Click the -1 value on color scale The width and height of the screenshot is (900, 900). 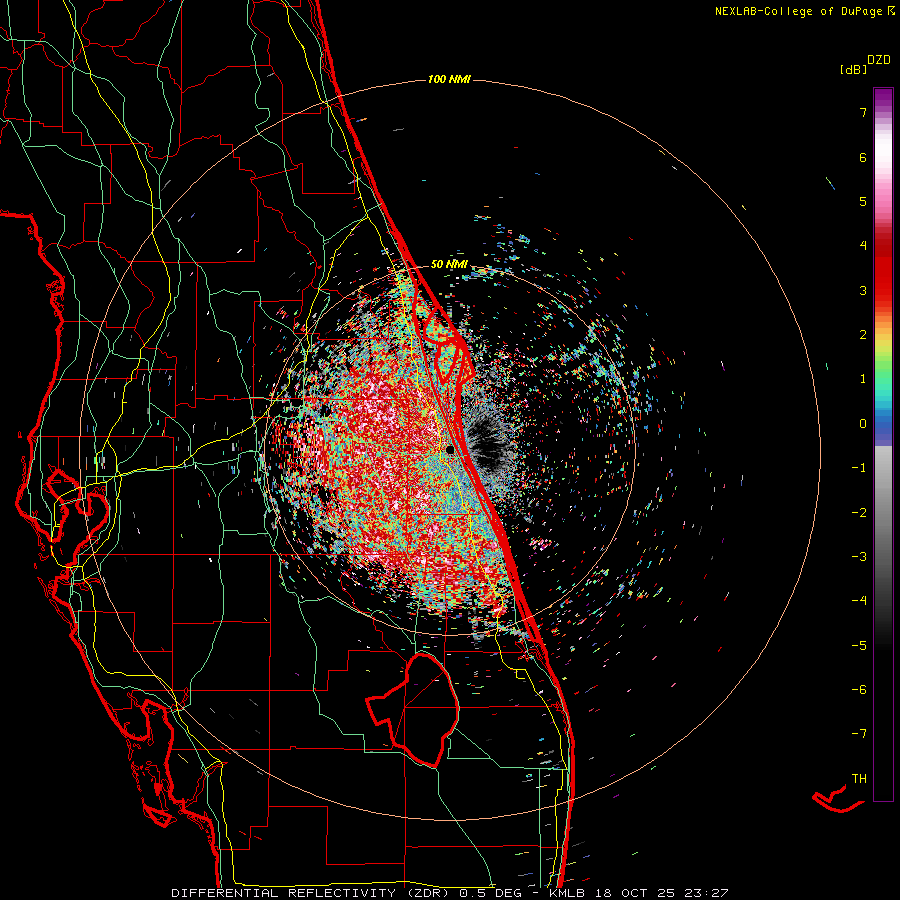[859, 468]
